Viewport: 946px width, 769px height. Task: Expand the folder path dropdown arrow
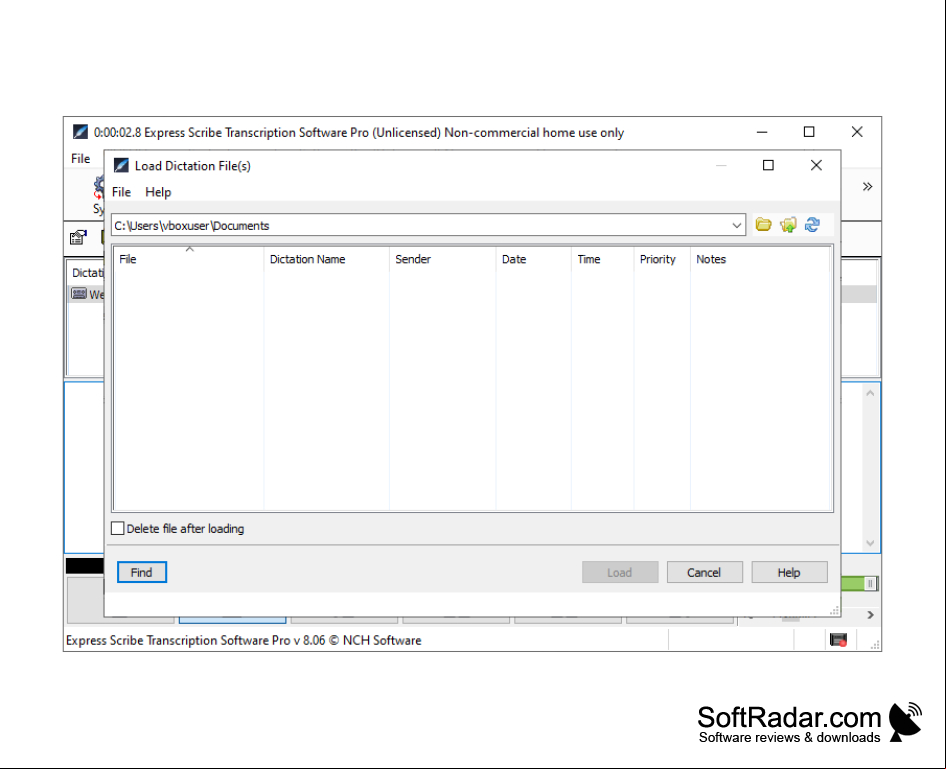pyautogui.click(x=737, y=225)
